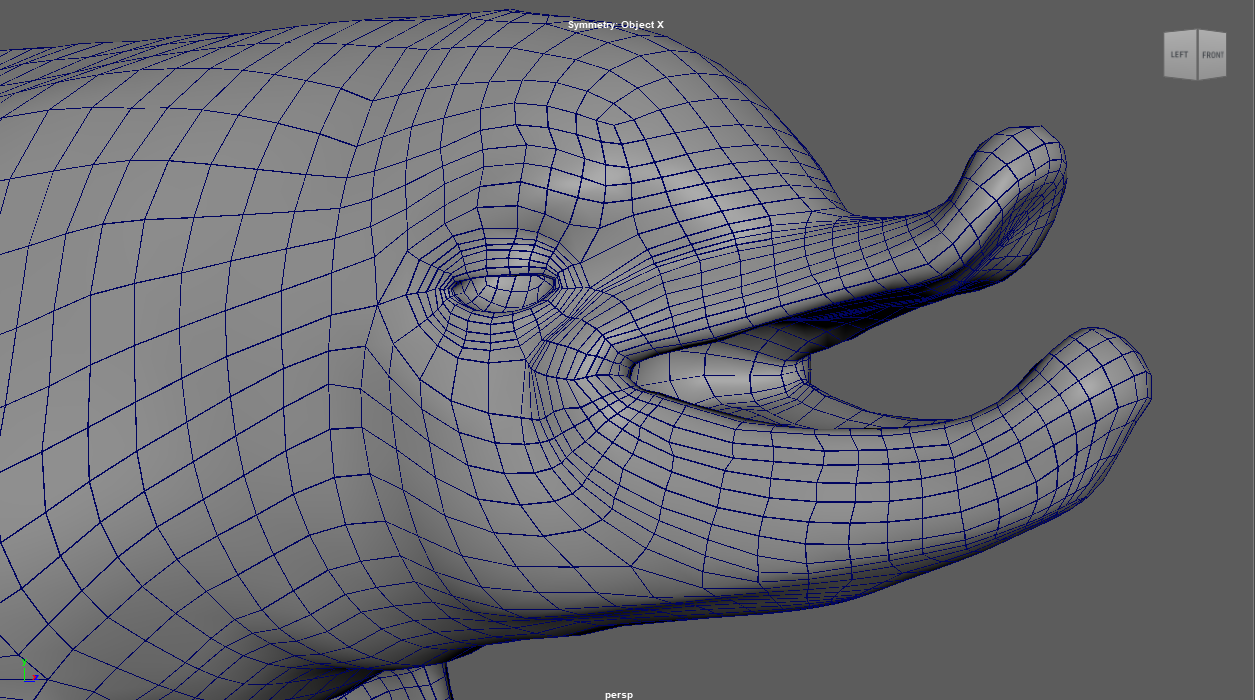Click the XYZ axis indicator in the viewport corner
1255x700 pixels.
pyautogui.click(x=30, y=672)
